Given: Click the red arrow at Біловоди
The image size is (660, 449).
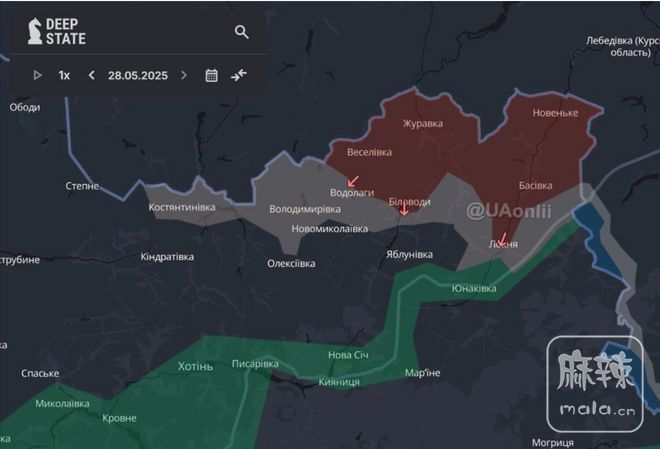Looking at the screenshot, I should point(404,210).
